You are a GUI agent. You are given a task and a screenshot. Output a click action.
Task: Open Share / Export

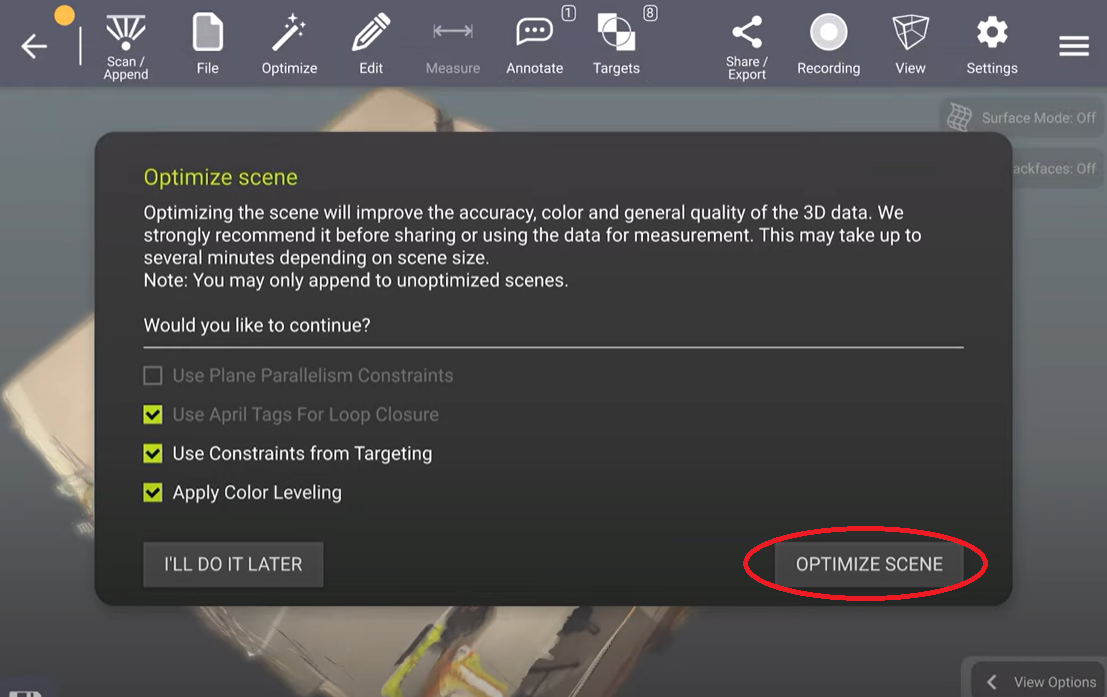pos(747,47)
